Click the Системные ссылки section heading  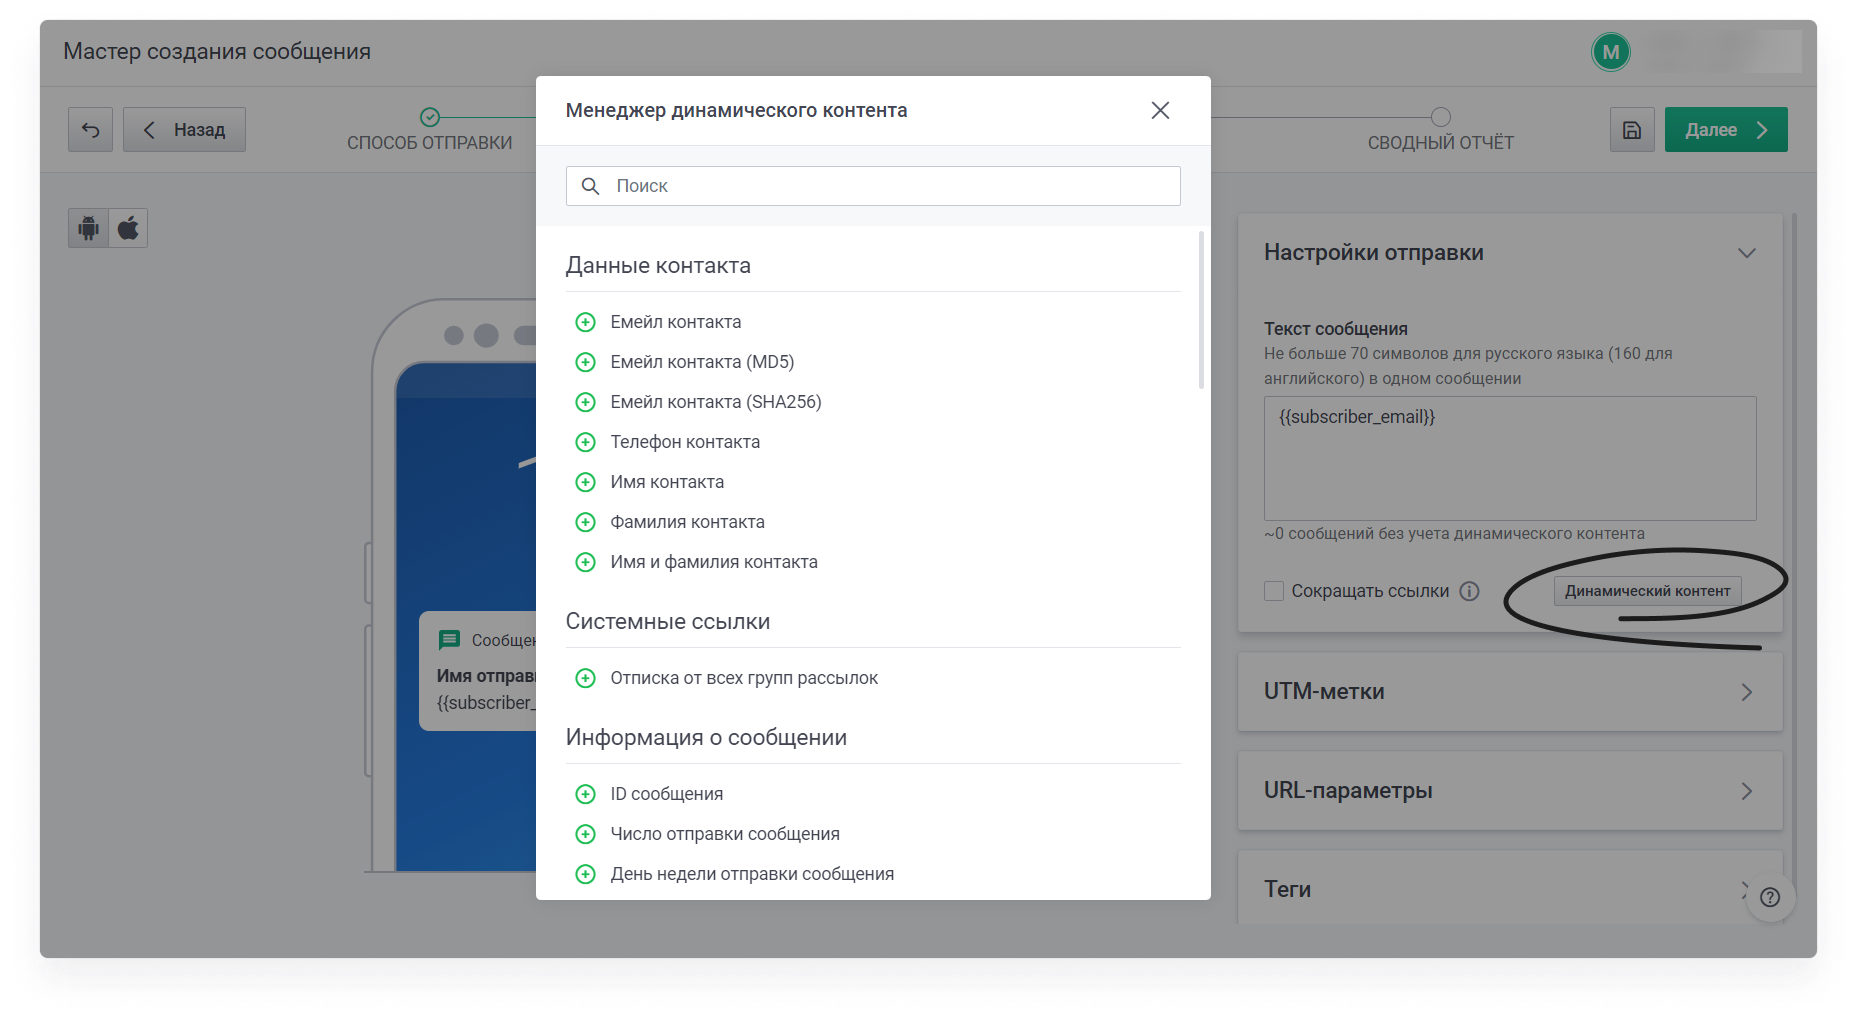pyautogui.click(x=668, y=622)
